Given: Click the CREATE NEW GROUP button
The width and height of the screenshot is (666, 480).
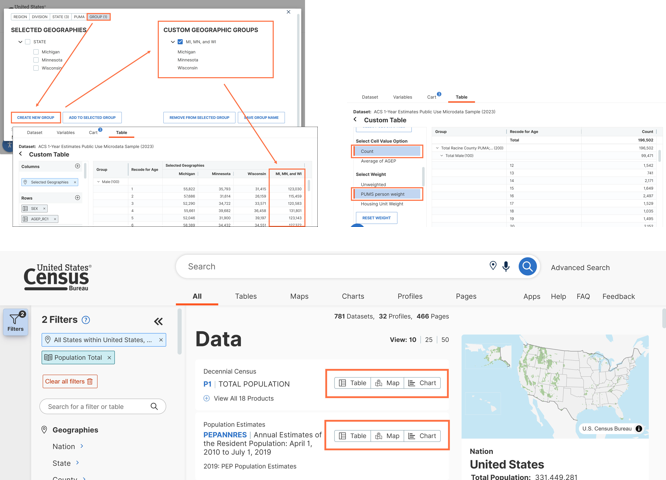Looking at the screenshot, I should point(35,118).
